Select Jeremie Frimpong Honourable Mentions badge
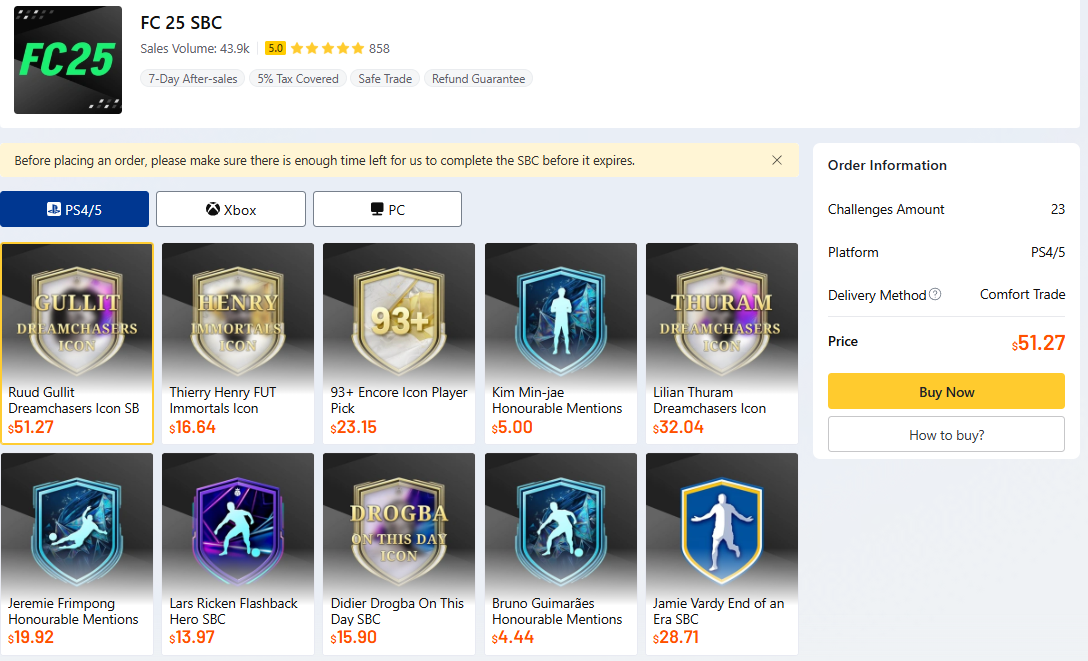 77,531
